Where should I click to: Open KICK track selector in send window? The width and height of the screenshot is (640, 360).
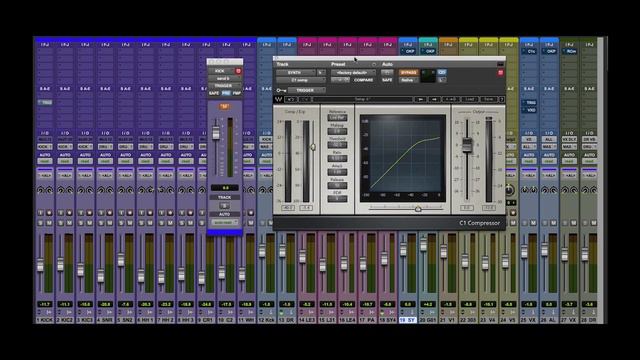(x=220, y=71)
